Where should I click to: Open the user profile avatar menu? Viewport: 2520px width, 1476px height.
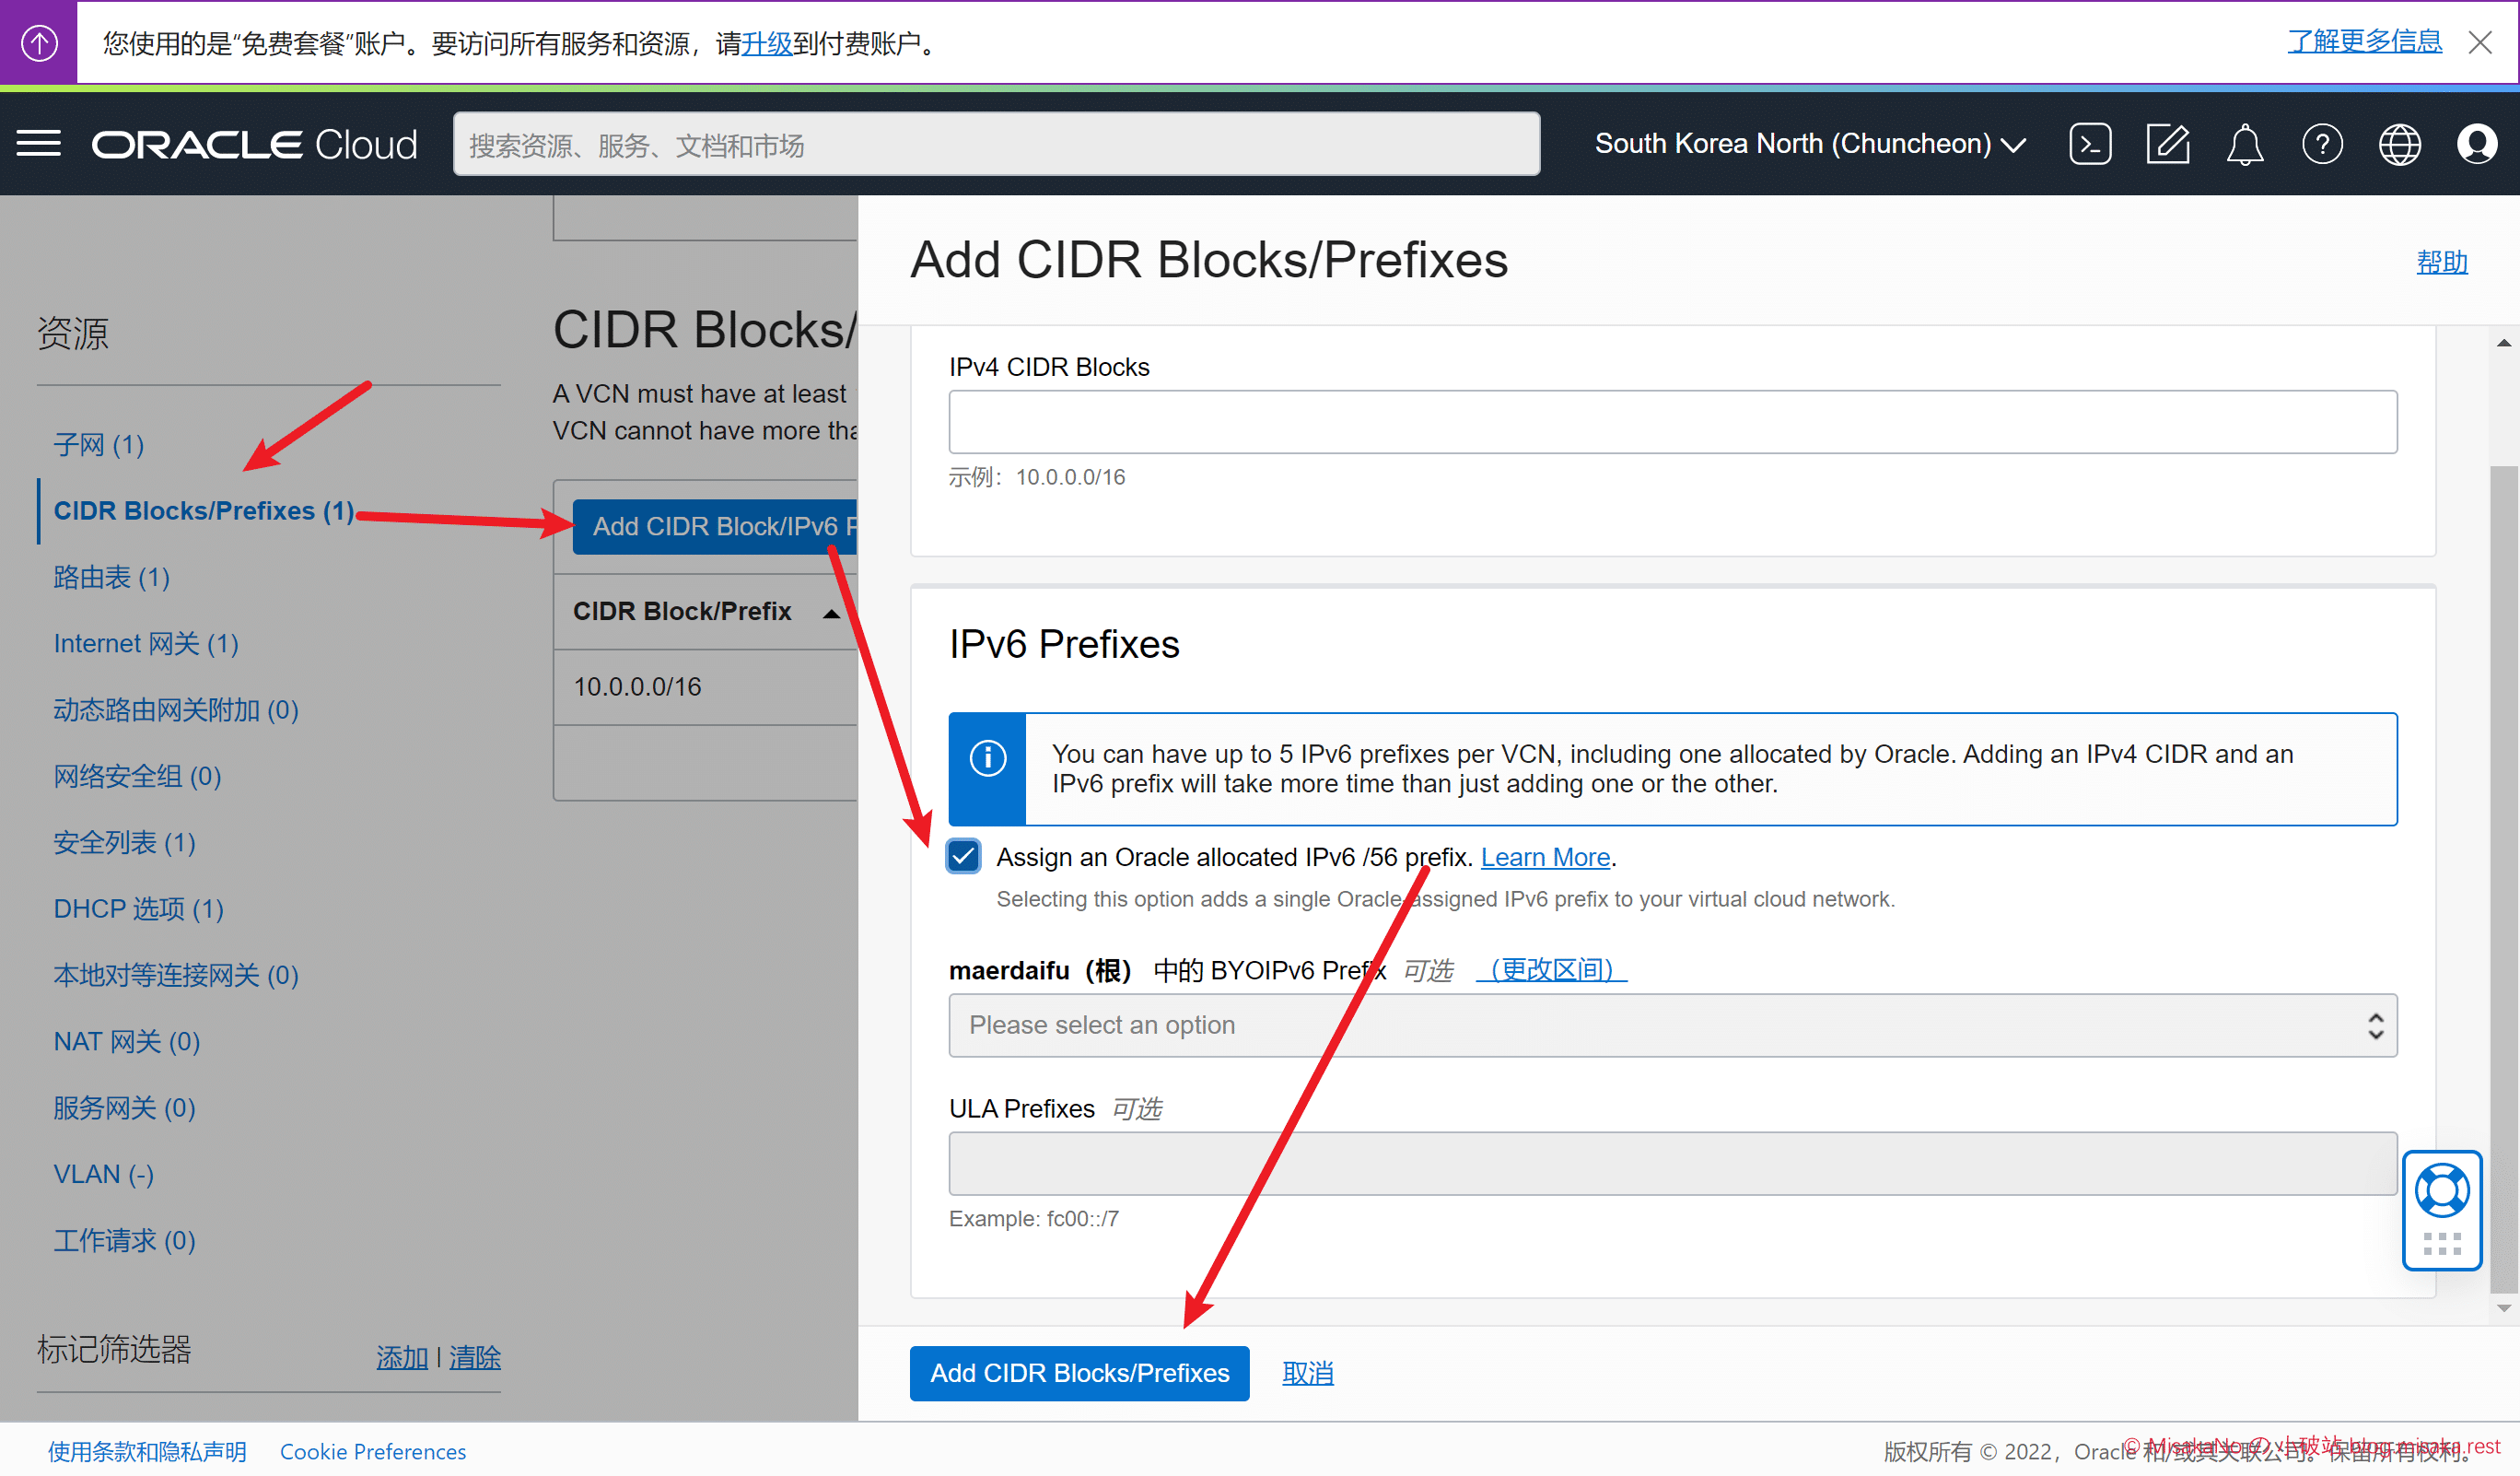click(2476, 144)
